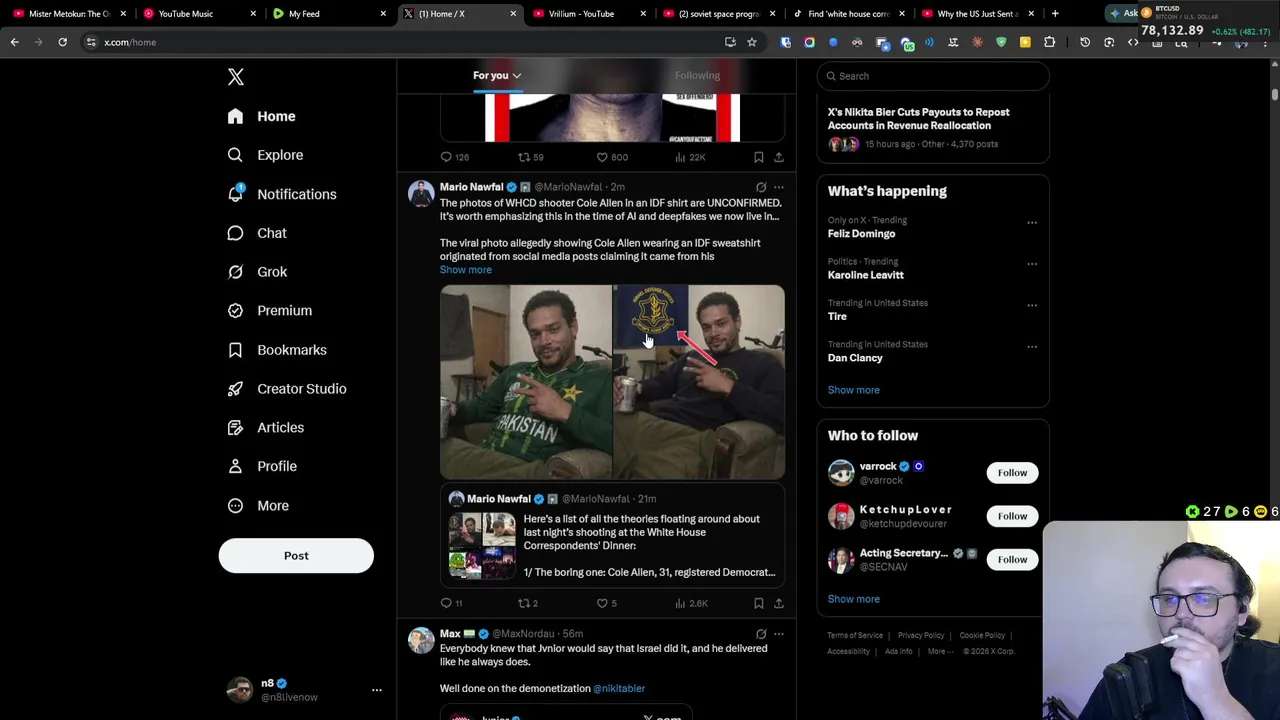Open the Home page from sidebar
Screen dimensions: 1280x720
[261, 116]
